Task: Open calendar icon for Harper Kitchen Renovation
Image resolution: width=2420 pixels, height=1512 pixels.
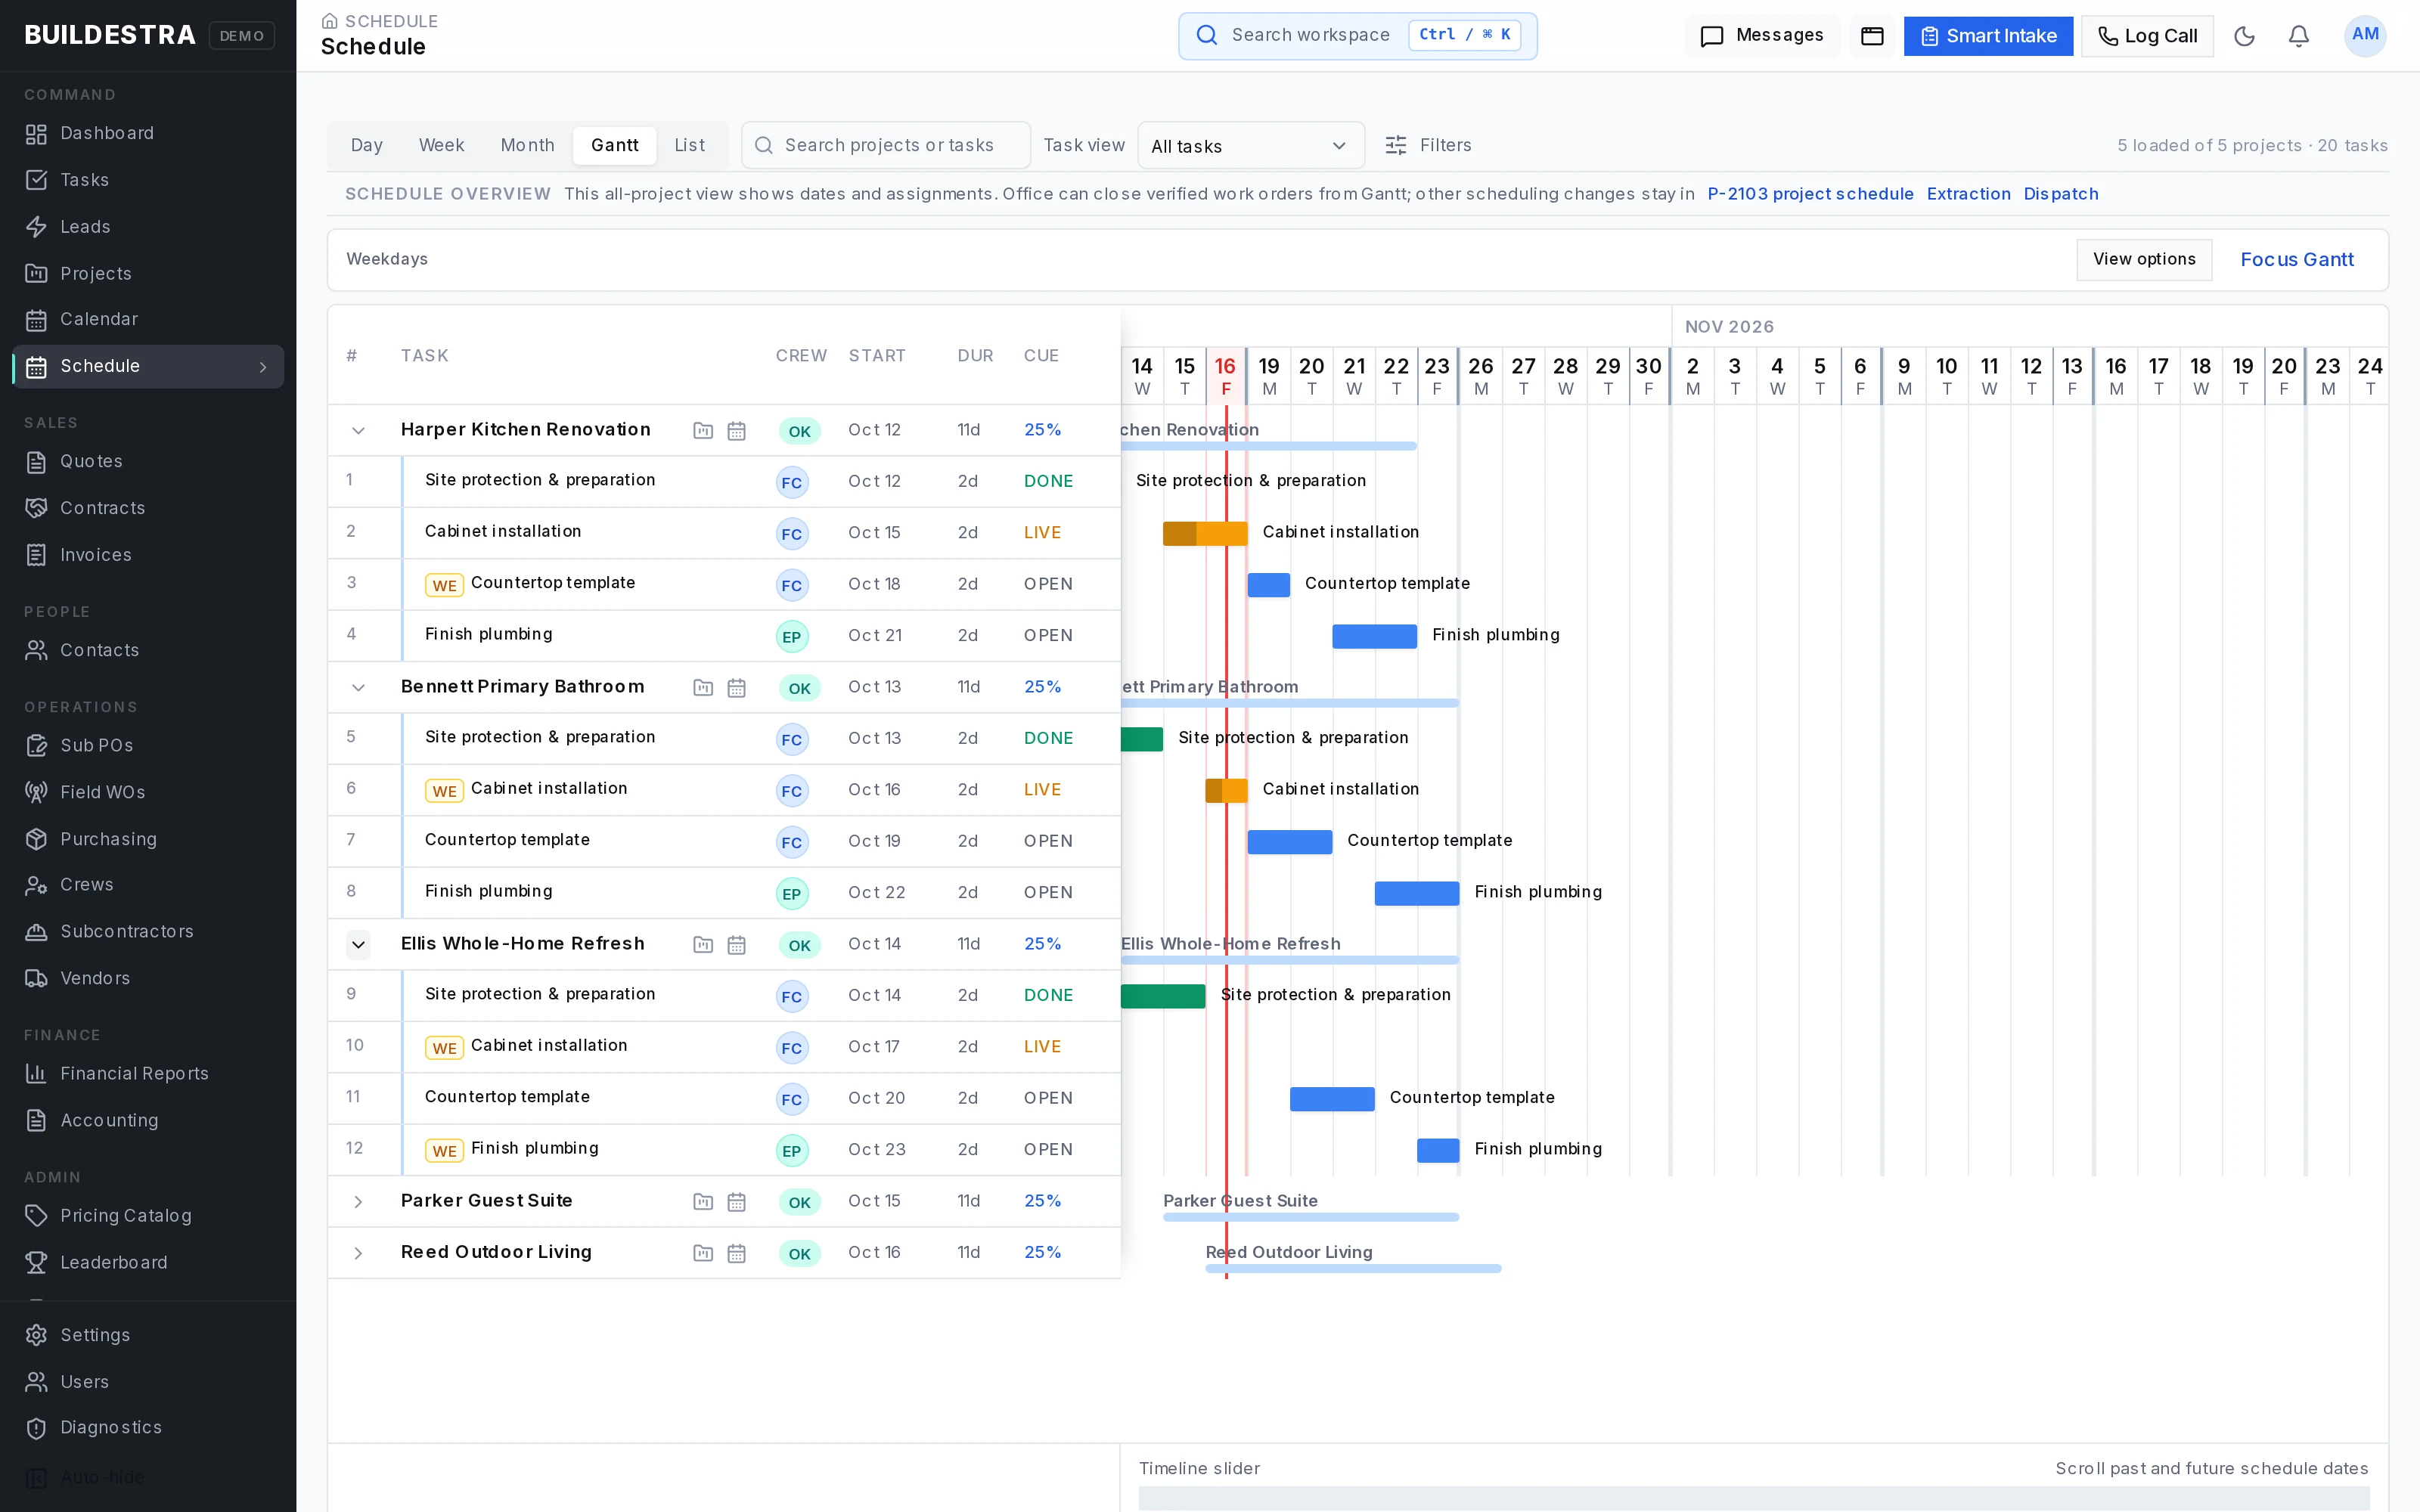Action: click(x=737, y=431)
